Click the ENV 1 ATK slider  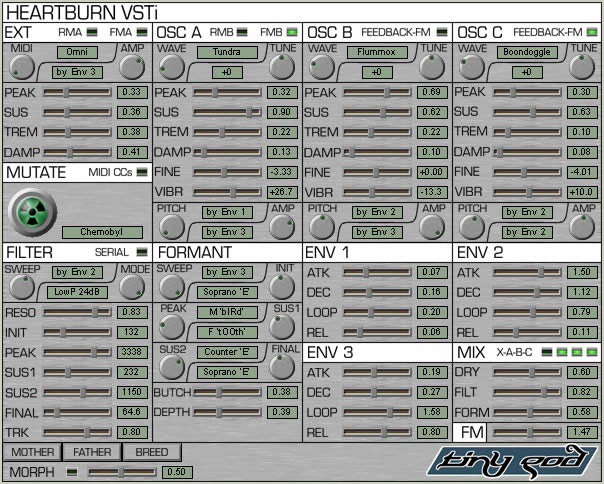click(x=377, y=272)
